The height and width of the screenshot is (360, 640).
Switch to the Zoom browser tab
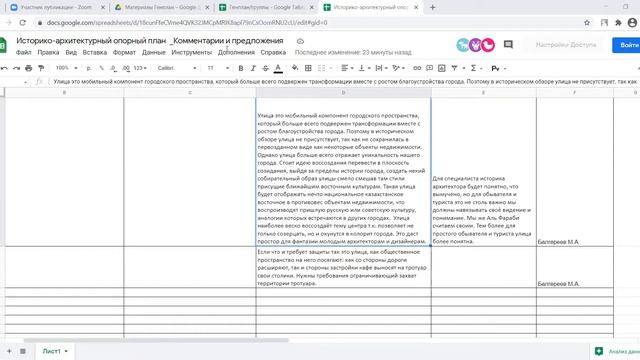tap(57, 7)
